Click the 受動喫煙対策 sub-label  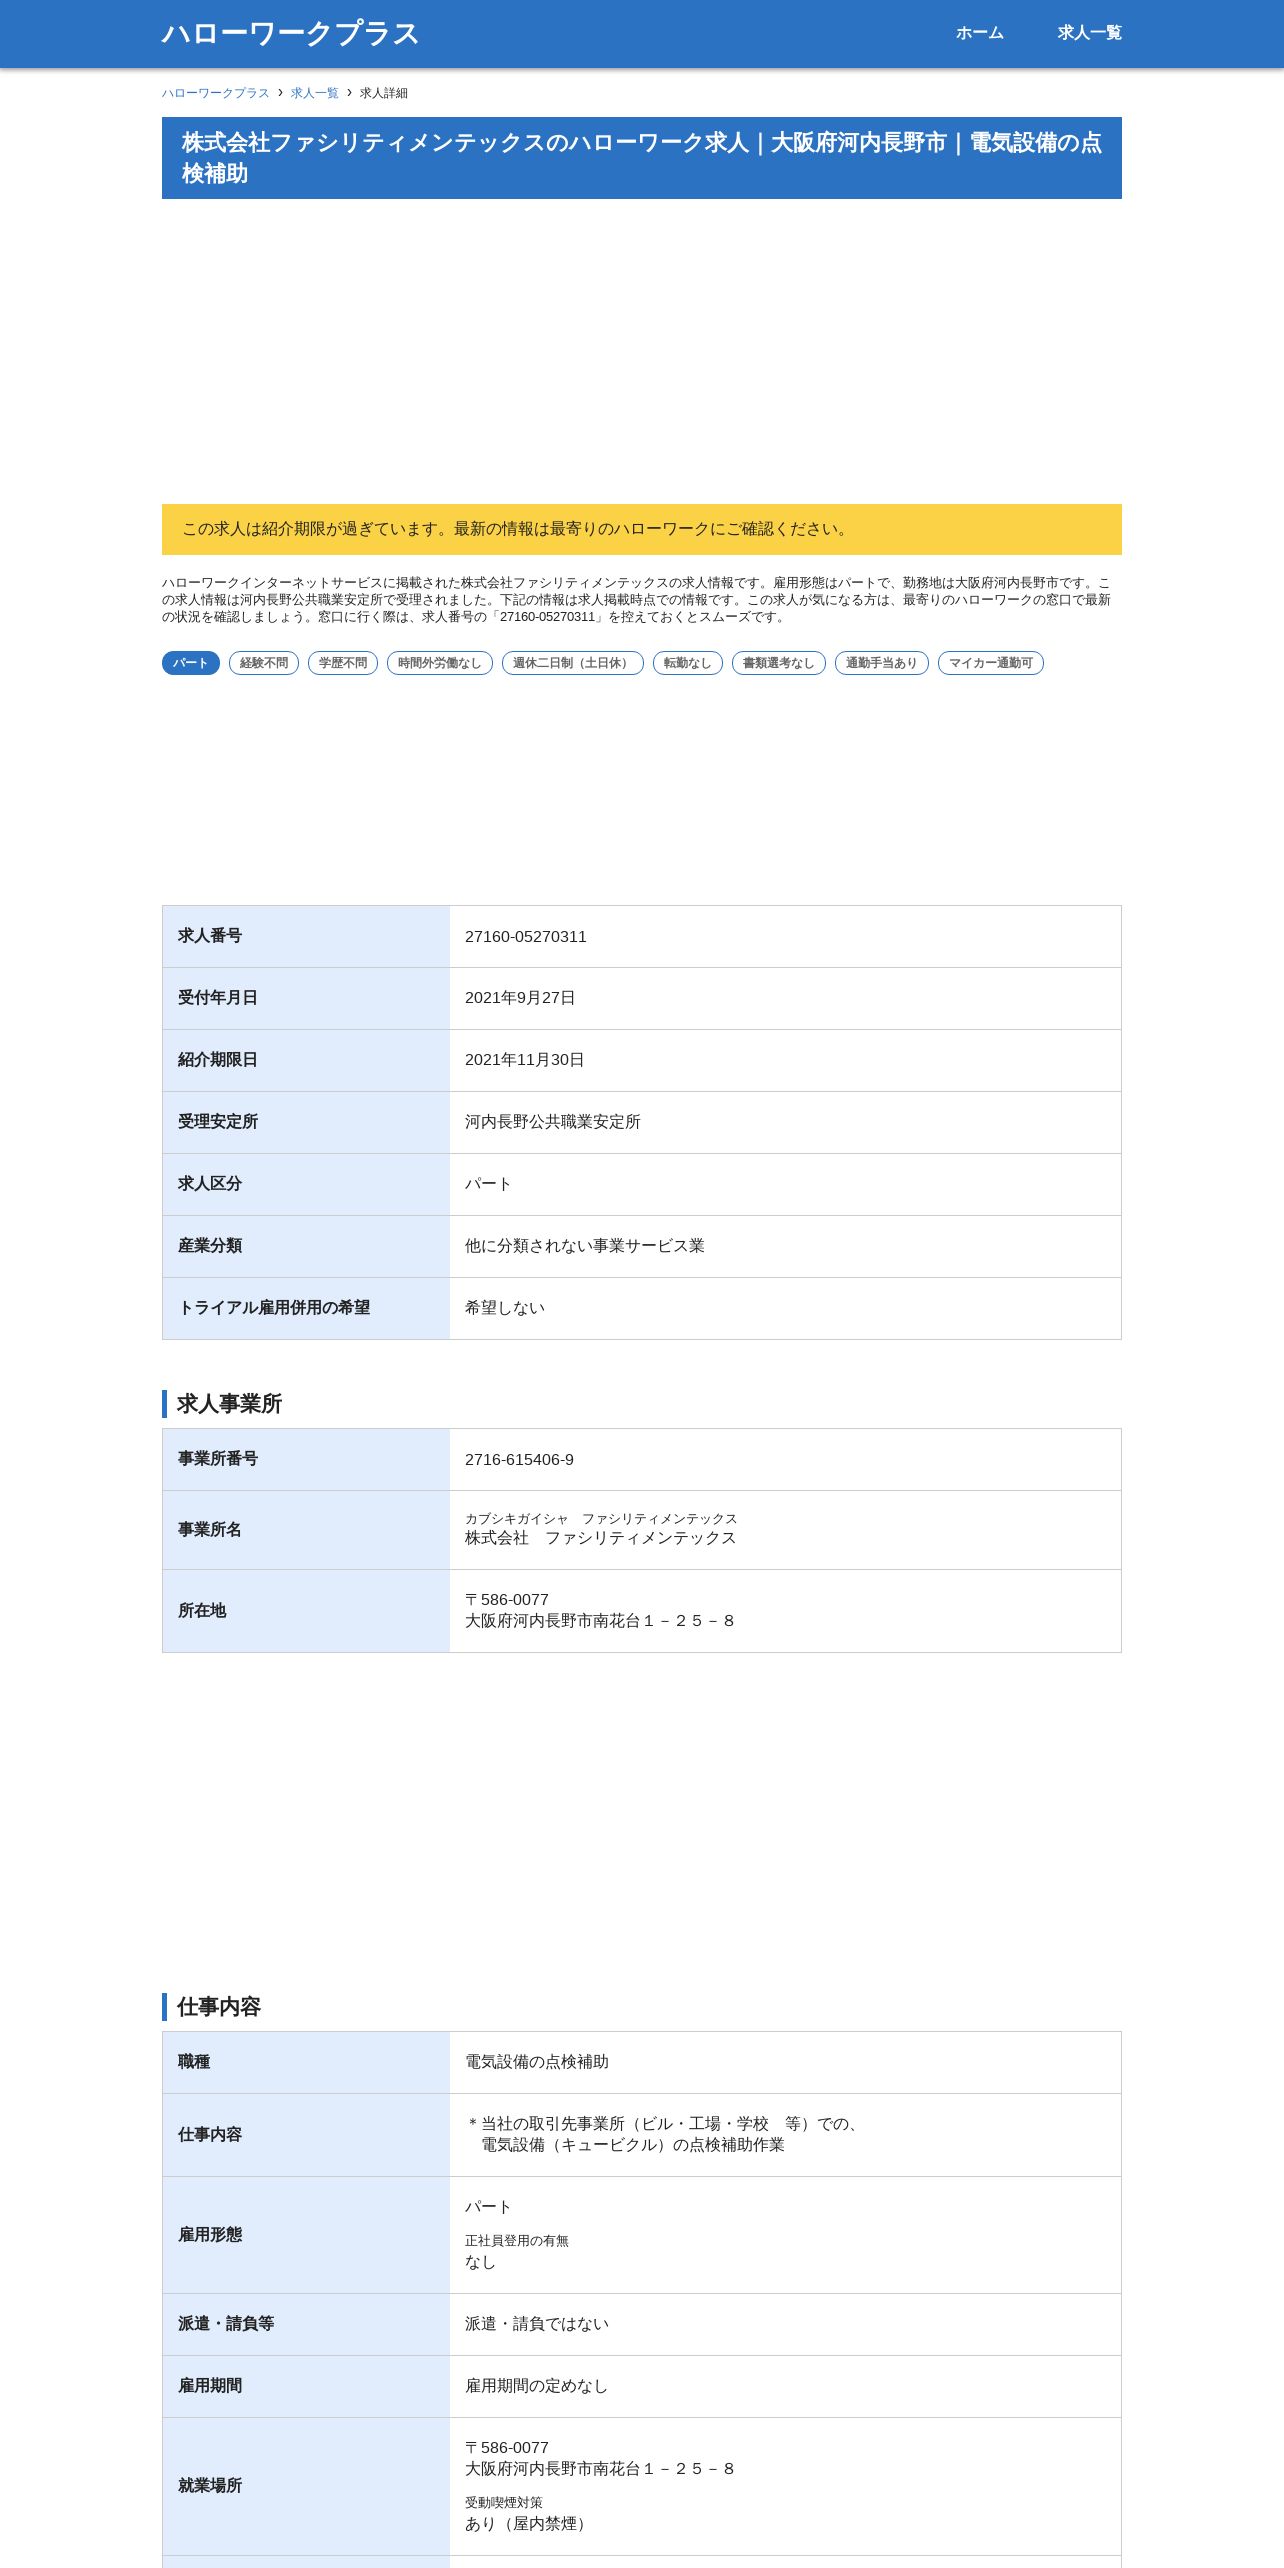point(504,2503)
